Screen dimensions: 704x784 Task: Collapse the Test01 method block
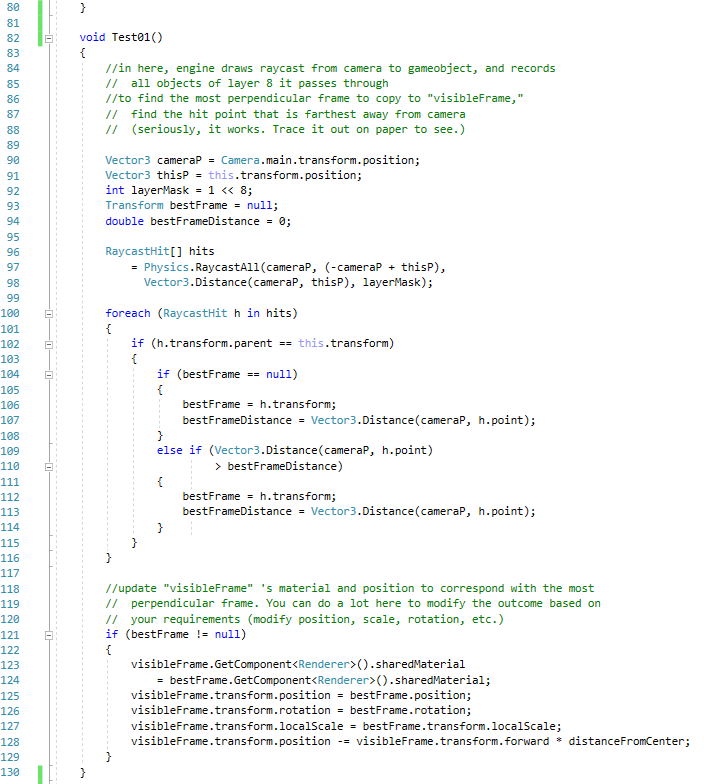tap(48, 38)
